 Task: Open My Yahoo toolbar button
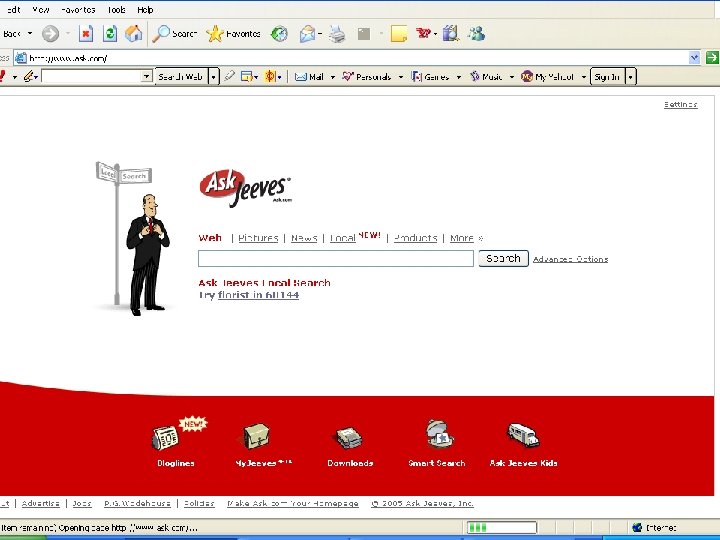pyautogui.click(x=547, y=77)
